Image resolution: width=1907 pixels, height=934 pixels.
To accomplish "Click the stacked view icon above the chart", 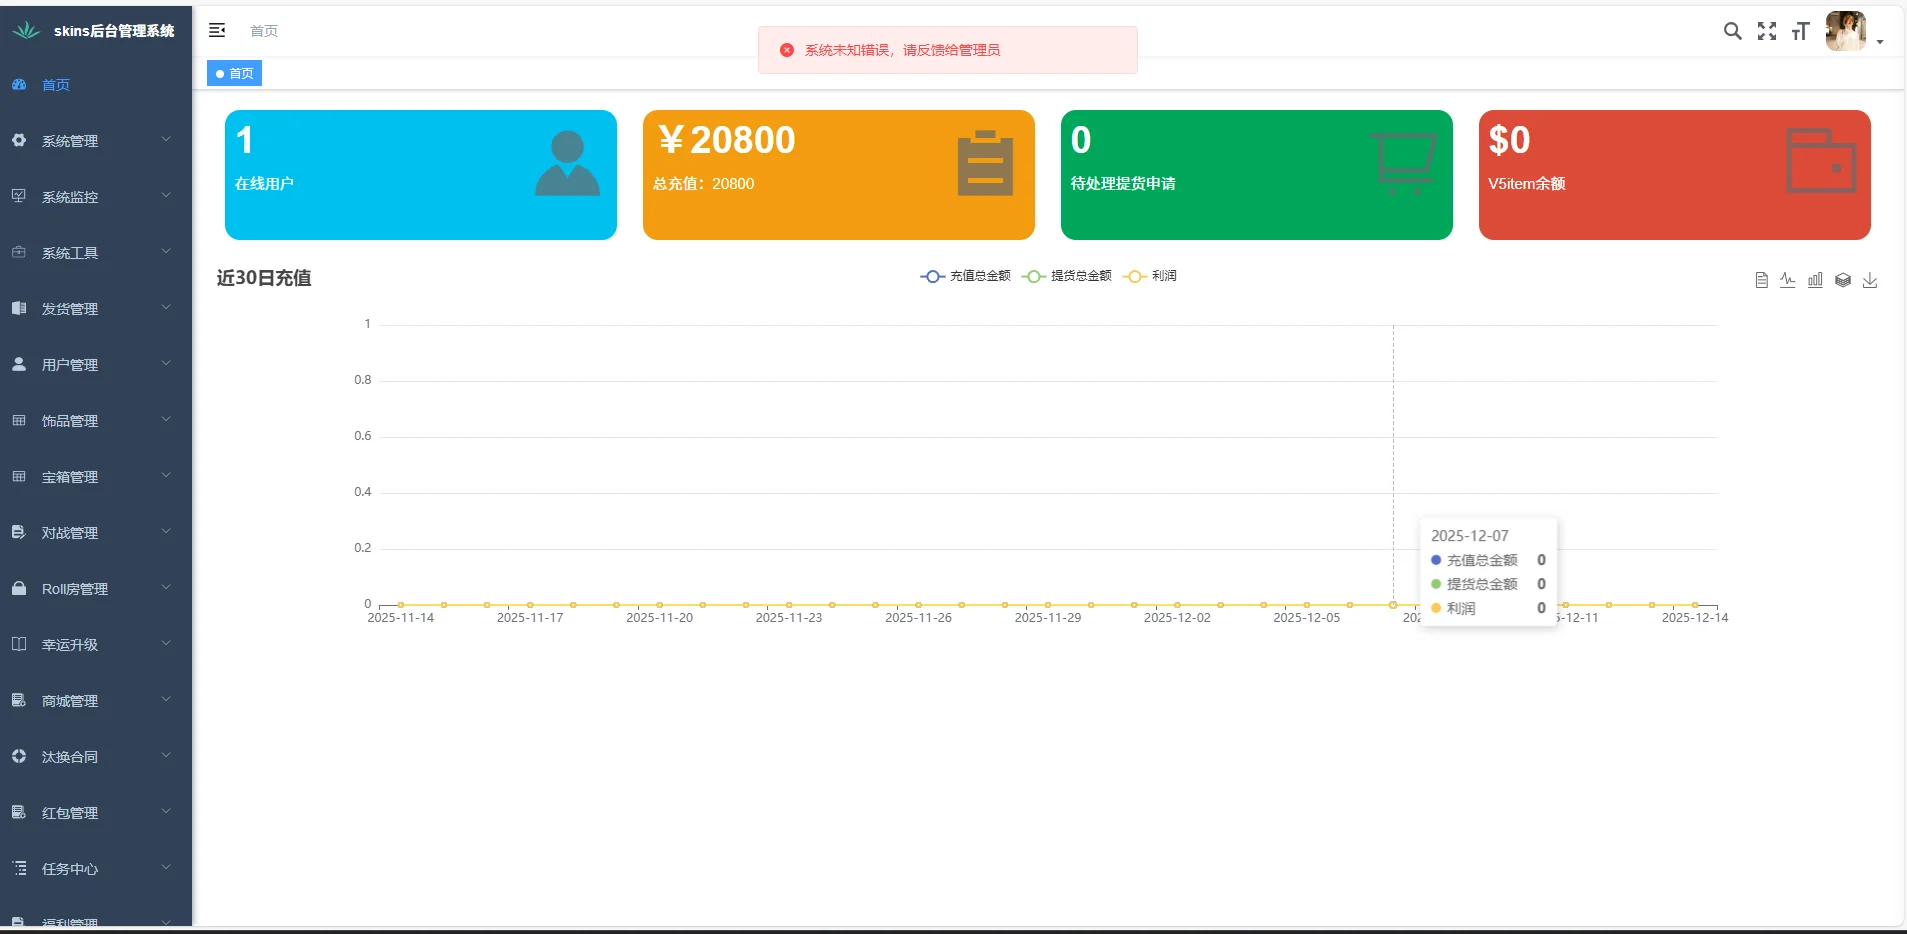I will pyautogui.click(x=1842, y=281).
